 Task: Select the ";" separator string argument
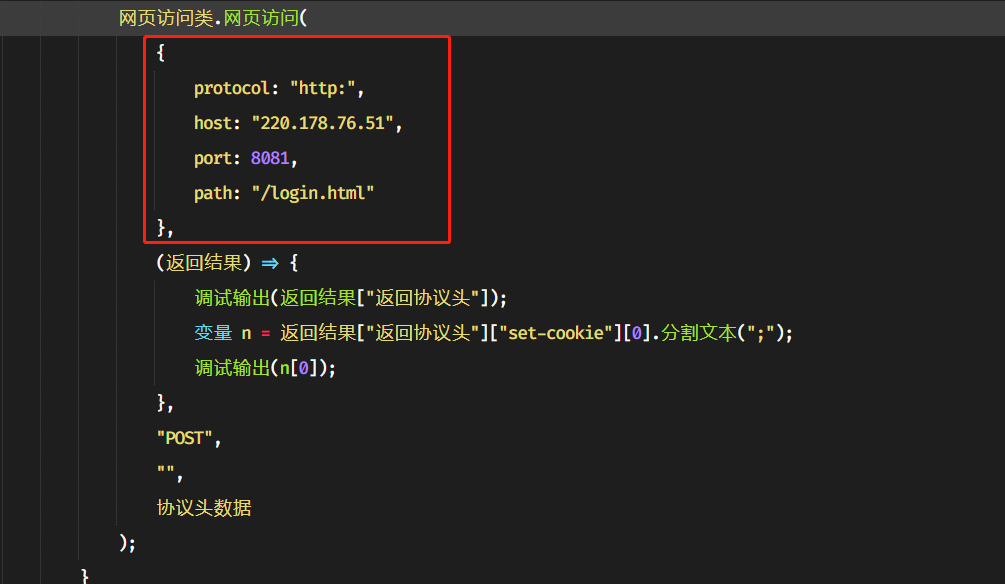coord(761,333)
